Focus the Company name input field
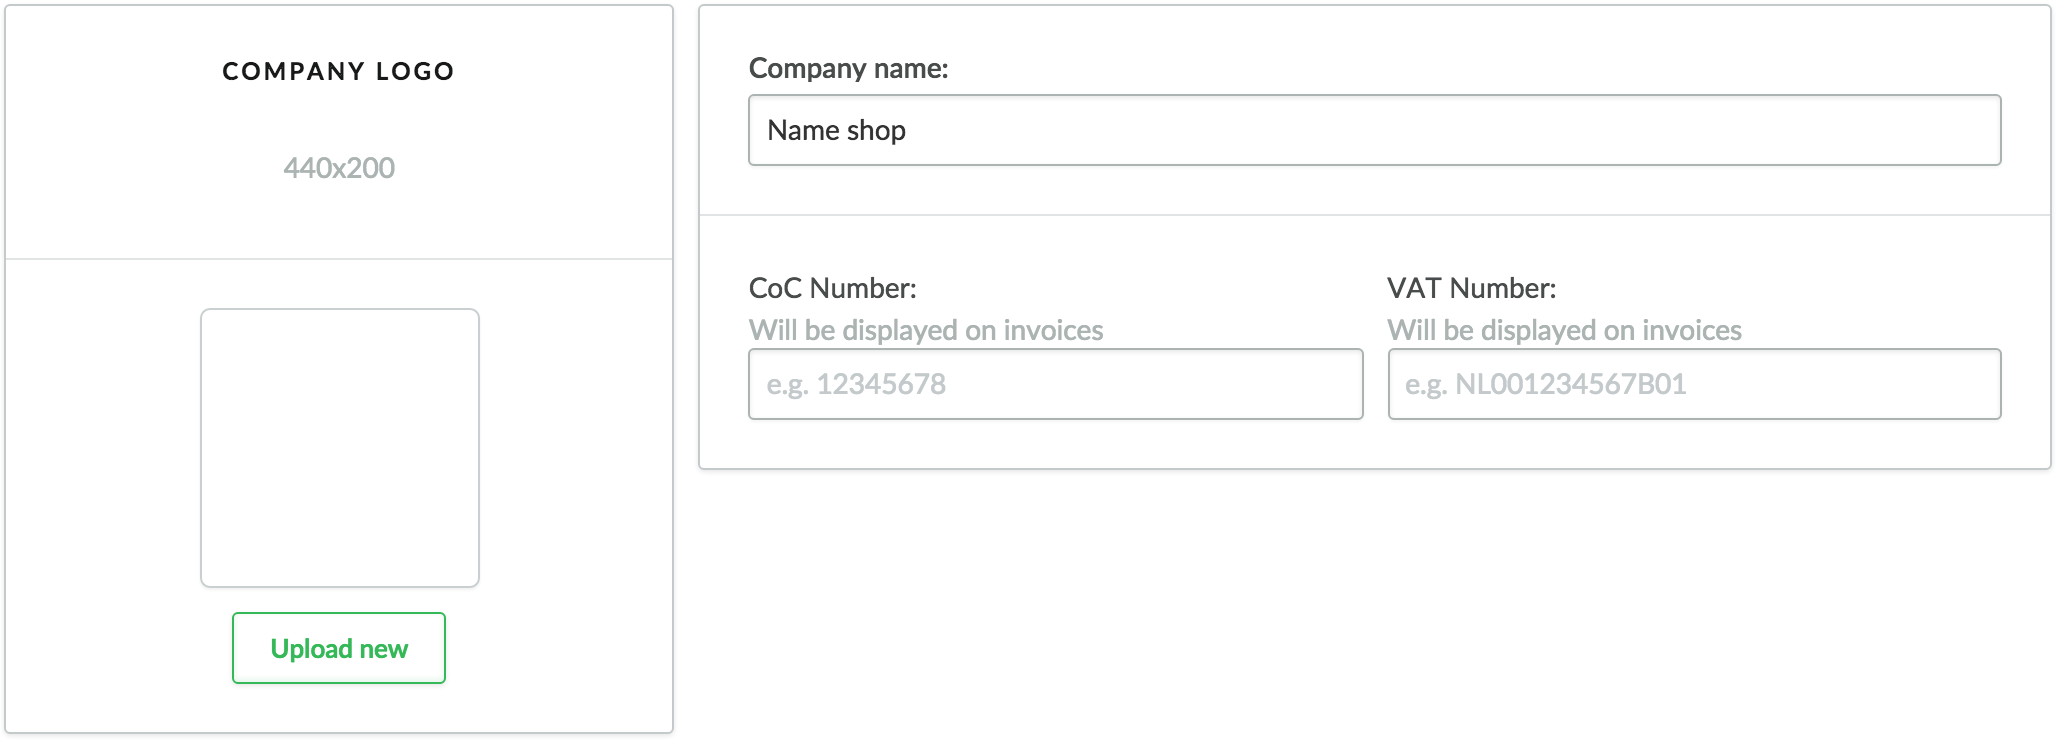Screen dimensions: 2058x740 click(1374, 130)
